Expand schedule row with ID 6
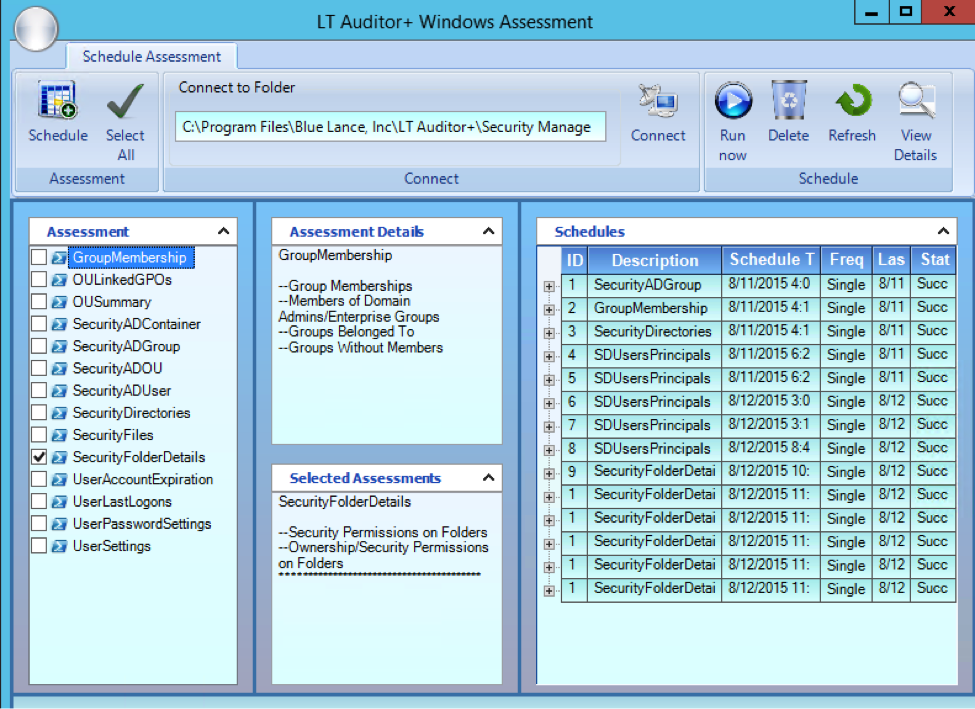The height and width of the screenshot is (709, 975). click(549, 403)
